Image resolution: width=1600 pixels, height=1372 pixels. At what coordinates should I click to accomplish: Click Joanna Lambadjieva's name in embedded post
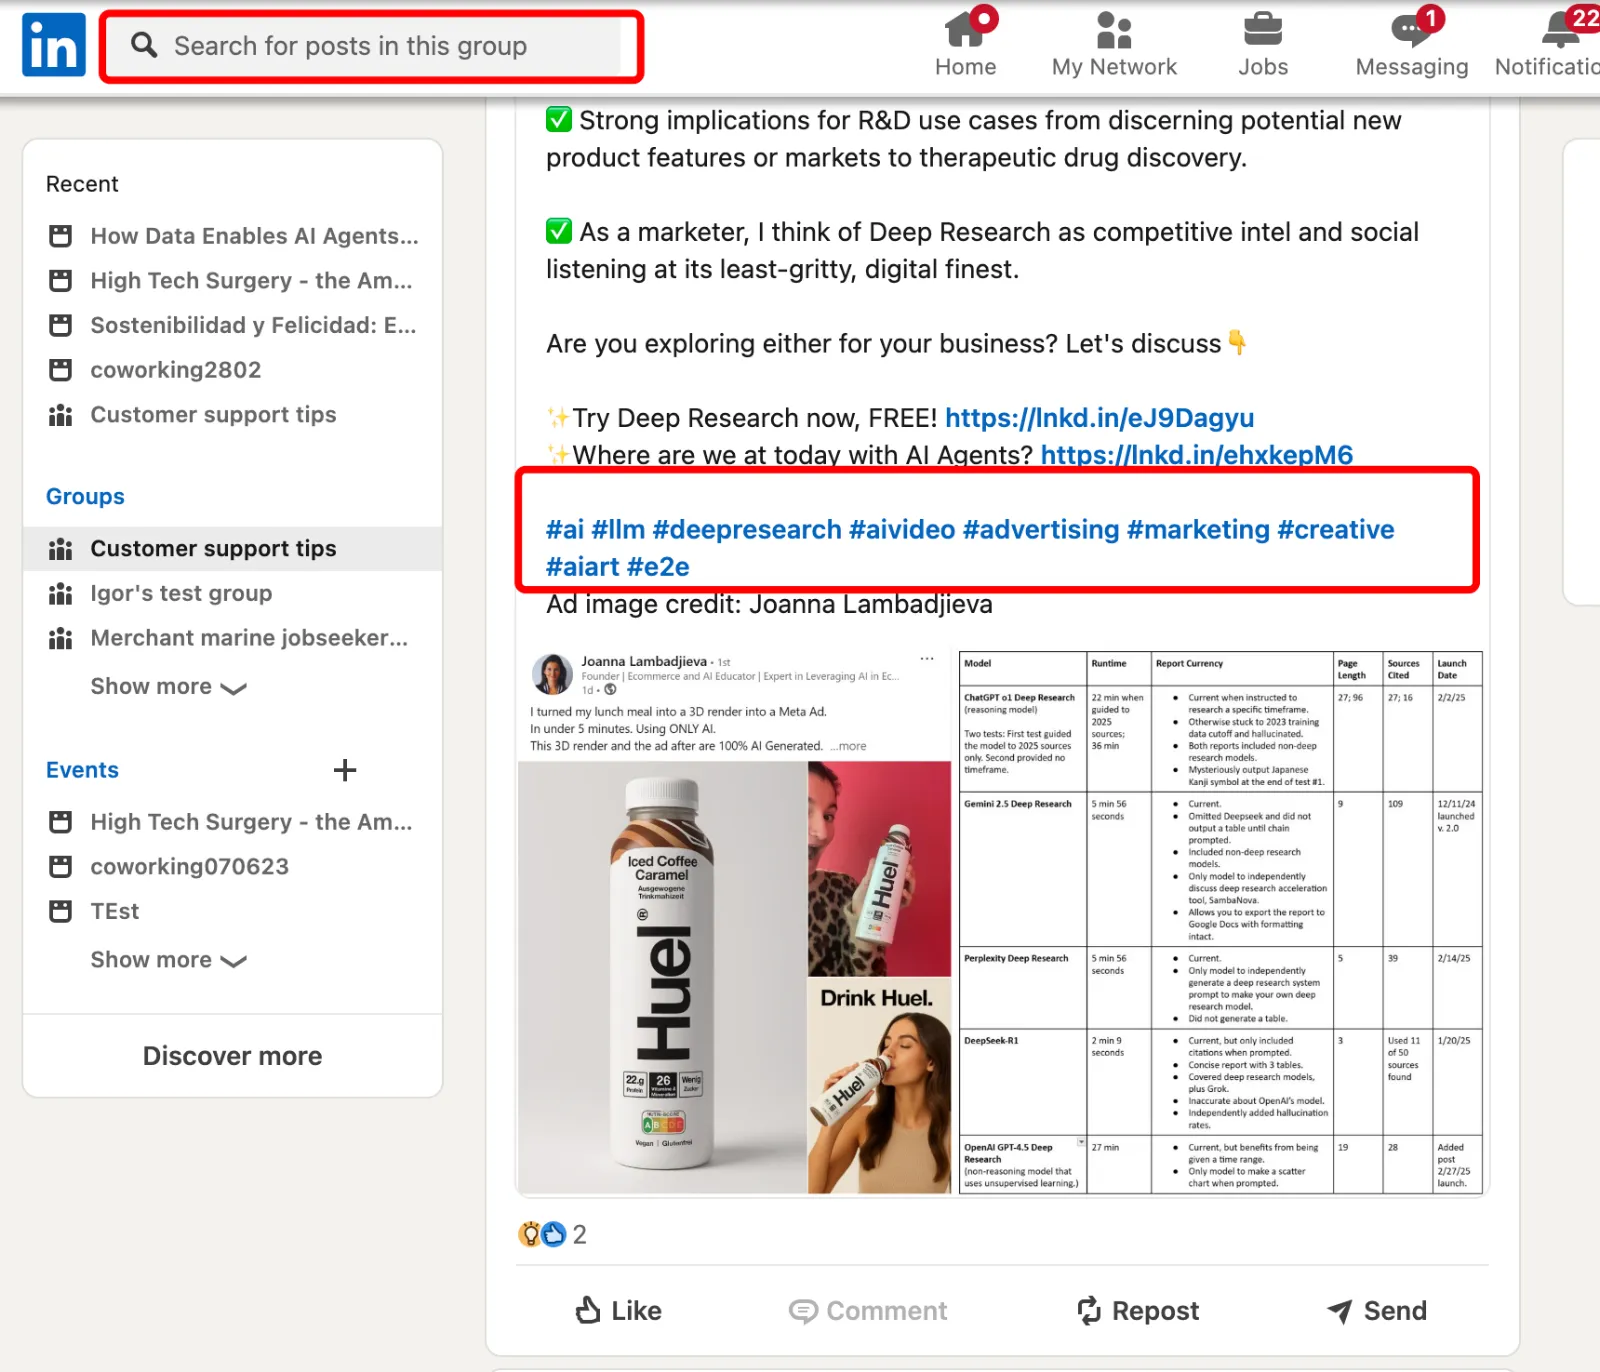[x=644, y=661]
